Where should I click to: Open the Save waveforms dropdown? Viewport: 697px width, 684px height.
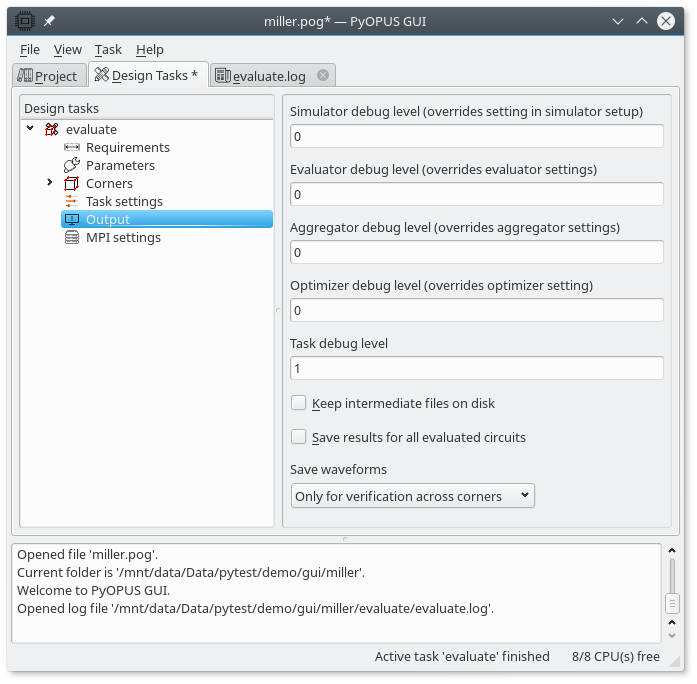412,496
